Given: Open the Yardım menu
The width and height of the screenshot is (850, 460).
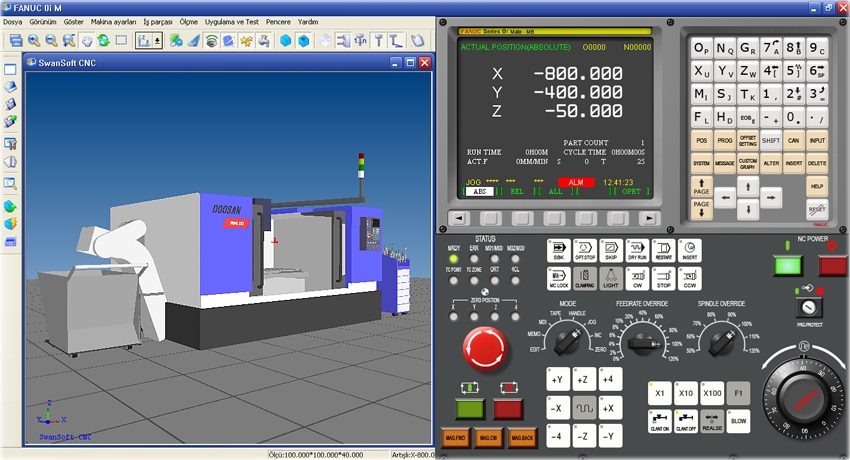Looking at the screenshot, I should 308,22.
